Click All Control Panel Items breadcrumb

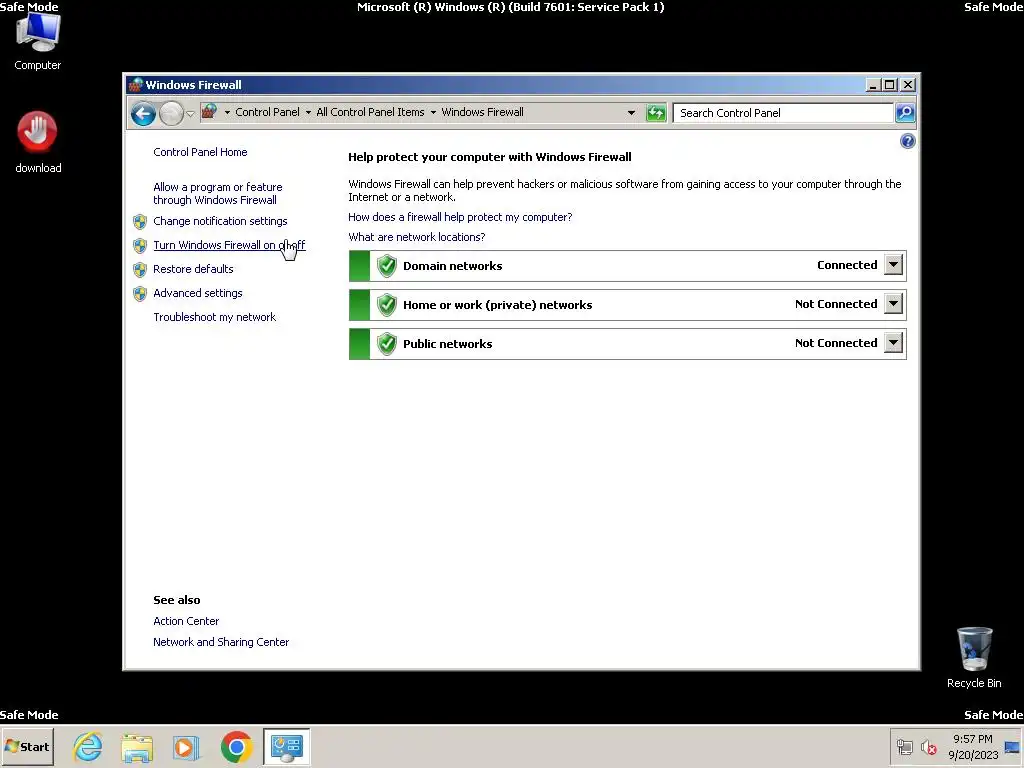[x=370, y=112]
